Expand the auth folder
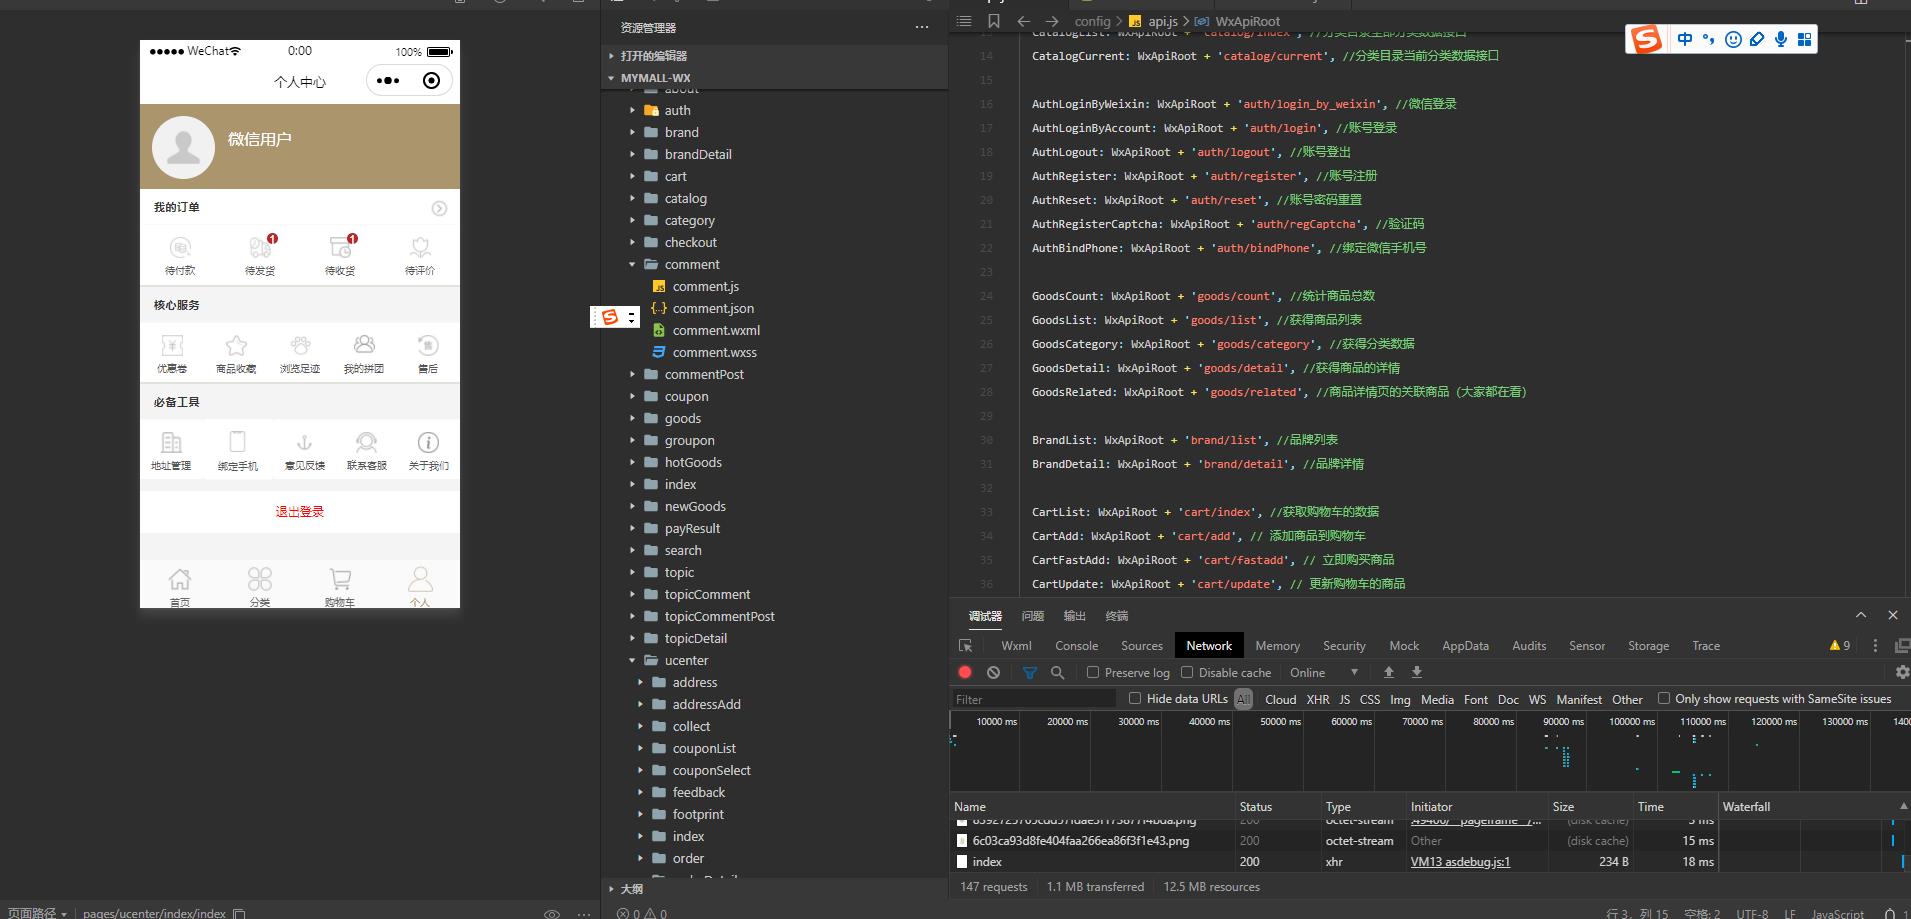The image size is (1911, 919). [x=632, y=111]
